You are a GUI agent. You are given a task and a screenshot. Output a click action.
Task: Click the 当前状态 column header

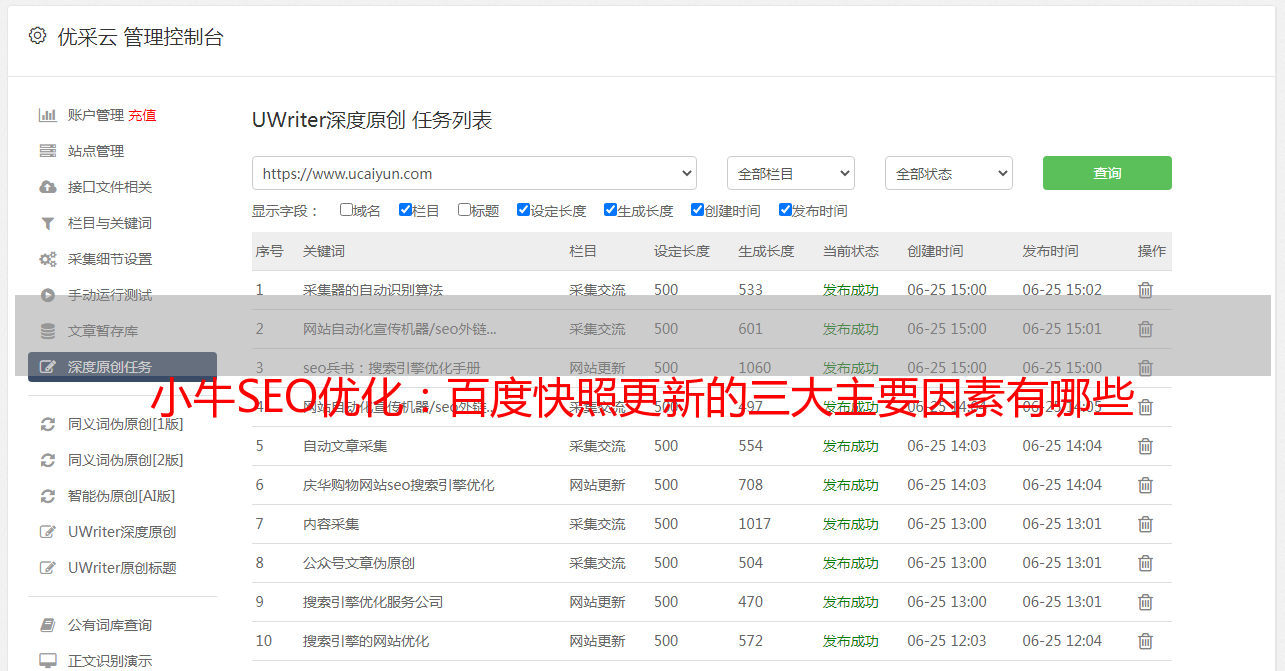[851, 251]
